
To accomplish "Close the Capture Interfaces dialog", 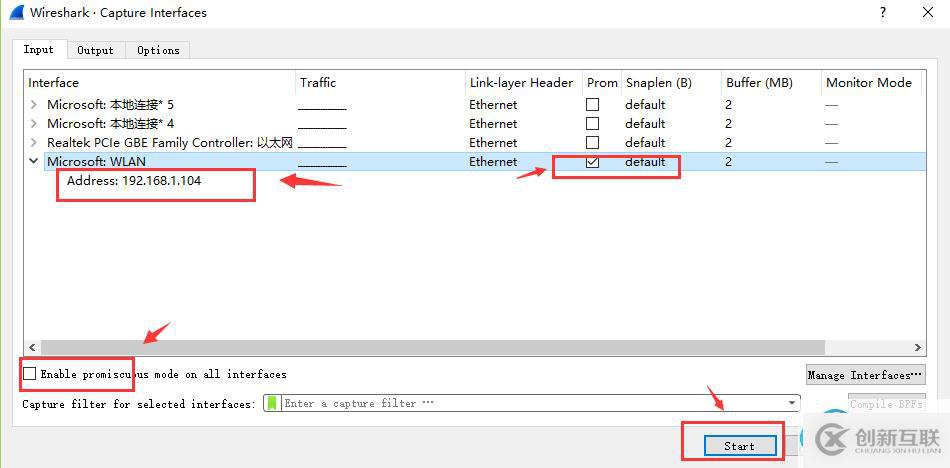I will click(x=928, y=12).
